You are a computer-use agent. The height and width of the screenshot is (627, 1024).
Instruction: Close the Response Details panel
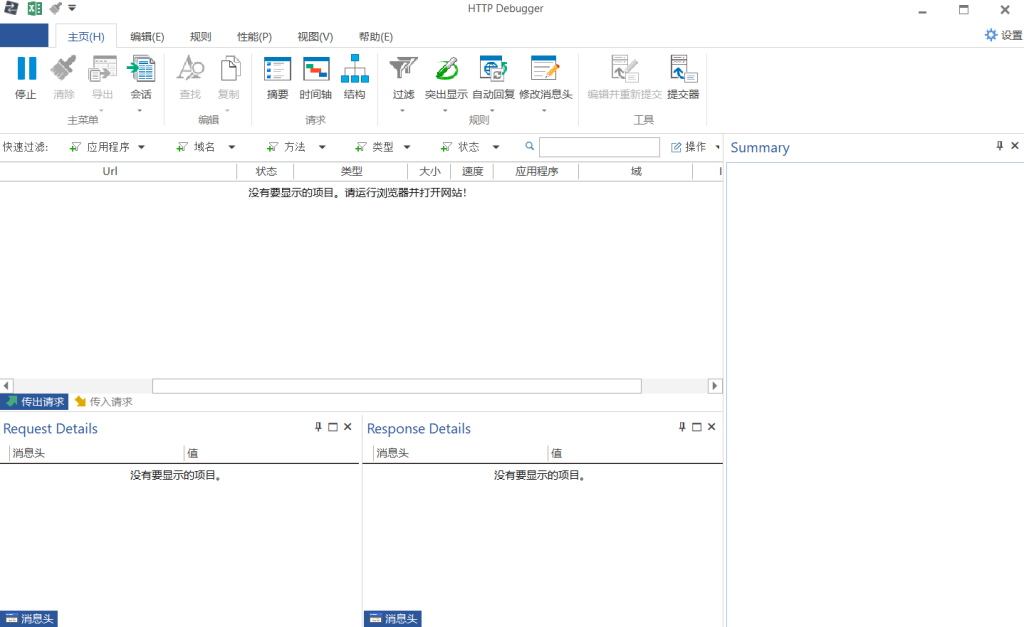[x=712, y=426]
